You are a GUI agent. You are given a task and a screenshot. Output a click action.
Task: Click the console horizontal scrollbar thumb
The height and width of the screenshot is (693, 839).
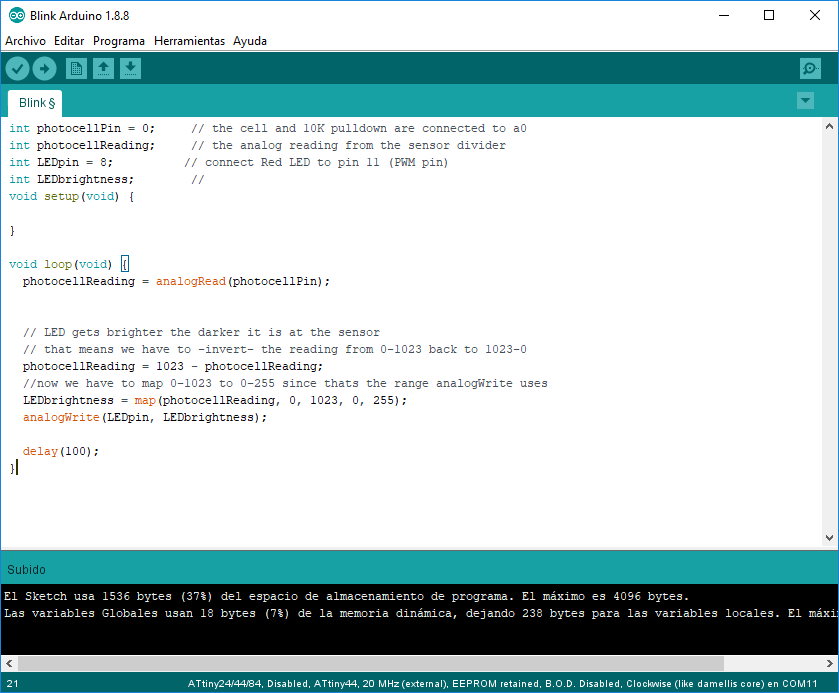[371, 664]
